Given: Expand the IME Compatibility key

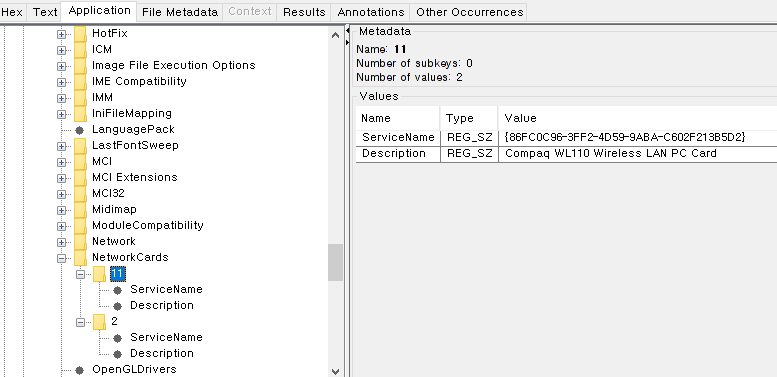Looking at the screenshot, I should (61, 82).
